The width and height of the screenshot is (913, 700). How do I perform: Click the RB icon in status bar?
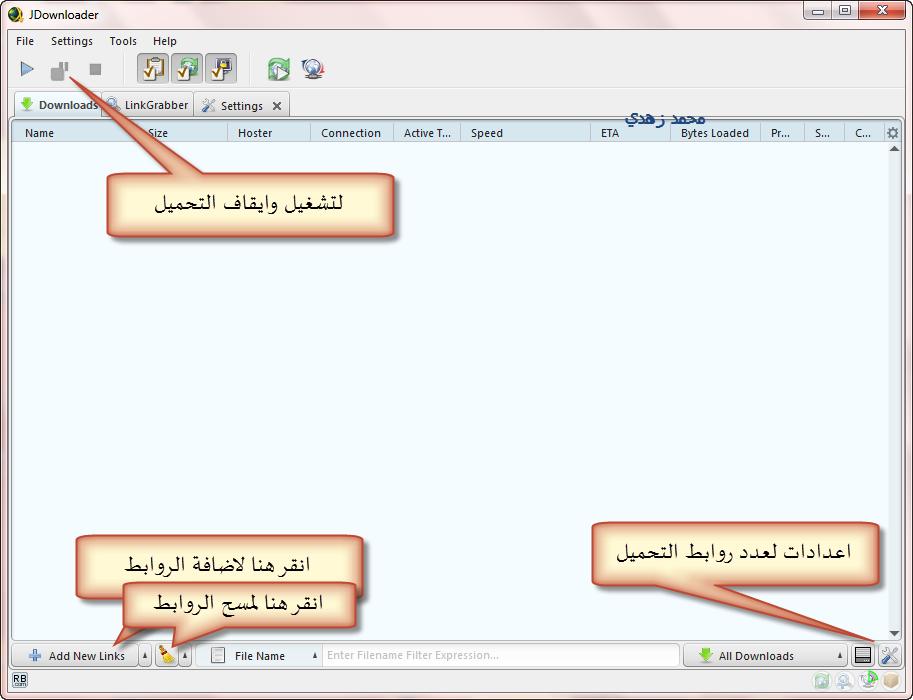click(x=20, y=680)
